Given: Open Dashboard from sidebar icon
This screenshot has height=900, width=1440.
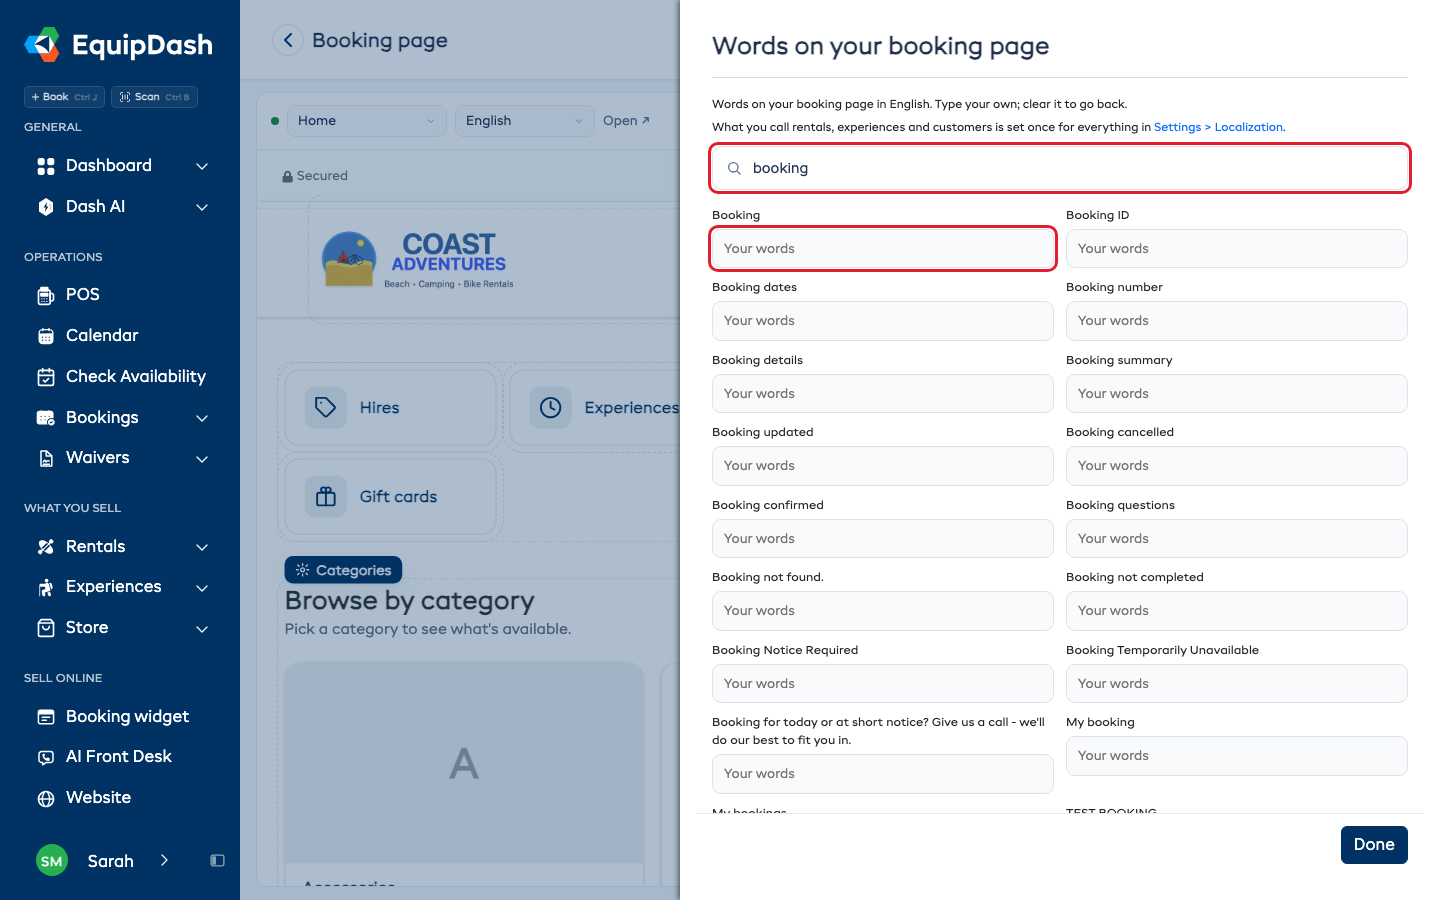Looking at the screenshot, I should (x=45, y=166).
